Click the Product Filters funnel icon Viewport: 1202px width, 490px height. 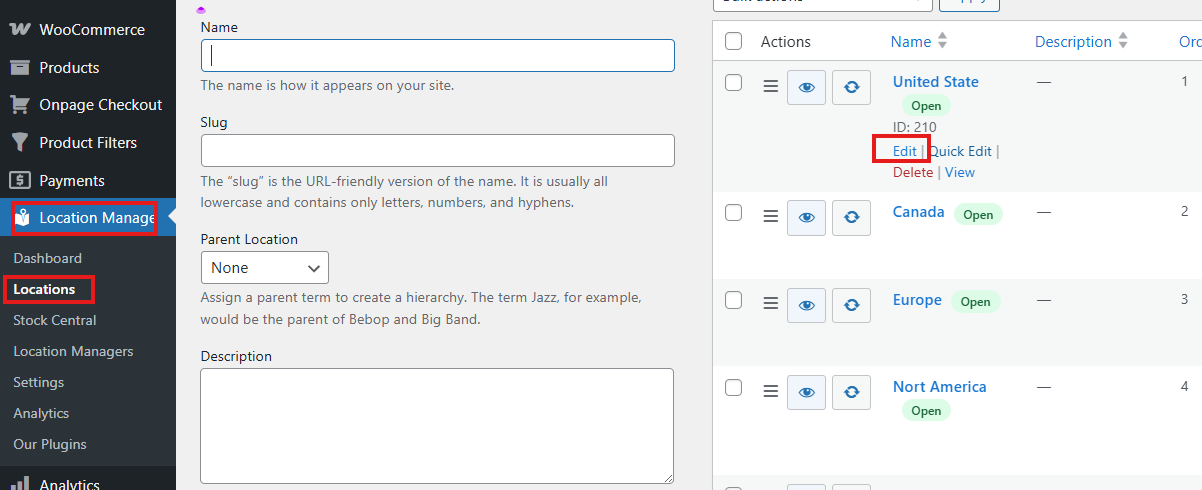pos(19,143)
